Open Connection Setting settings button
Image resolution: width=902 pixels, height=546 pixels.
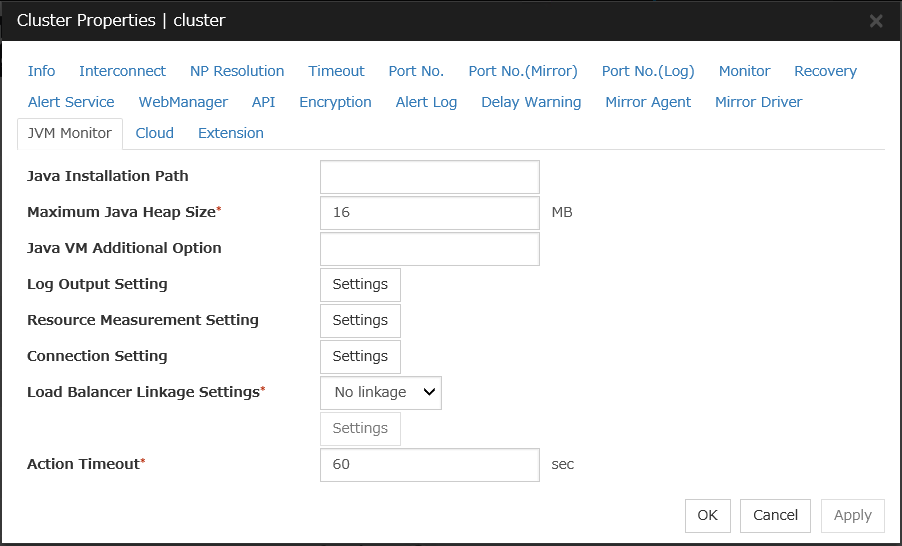point(360,356)
